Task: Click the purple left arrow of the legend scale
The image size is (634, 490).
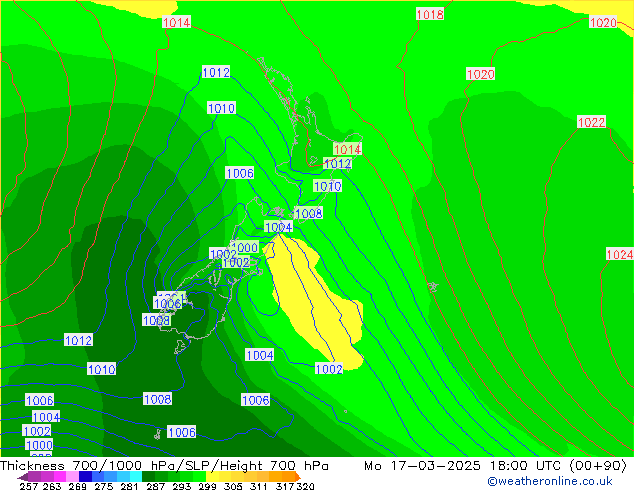Action: tap(23, 477)
